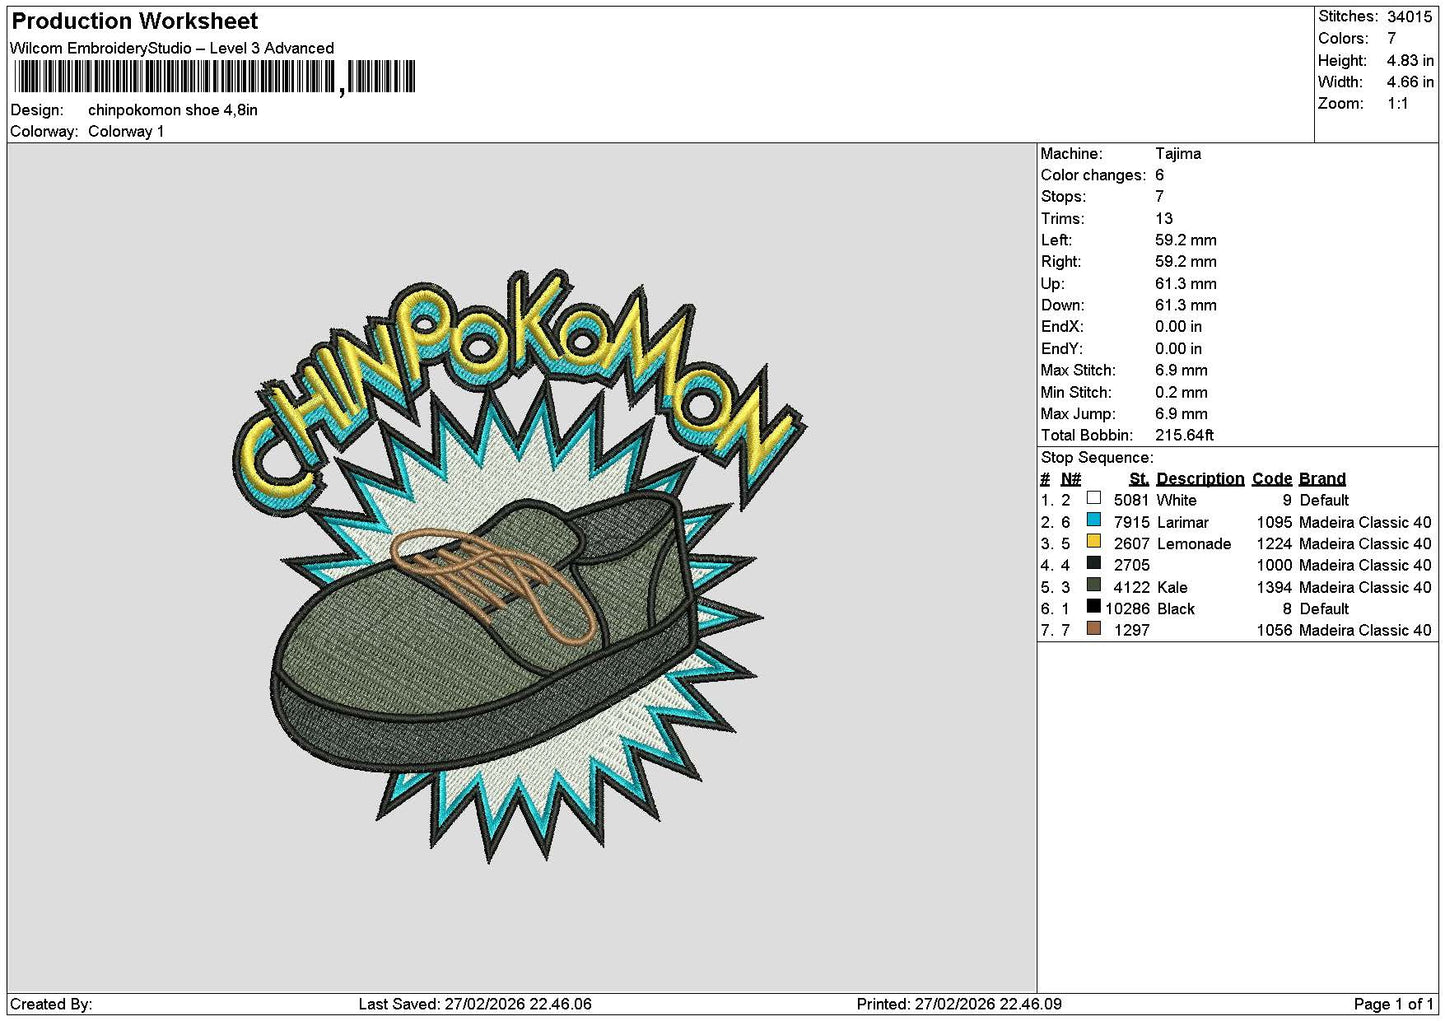Click the 'Description' column header
Screen dimensions: 1445x1021
pos(1200,479)
